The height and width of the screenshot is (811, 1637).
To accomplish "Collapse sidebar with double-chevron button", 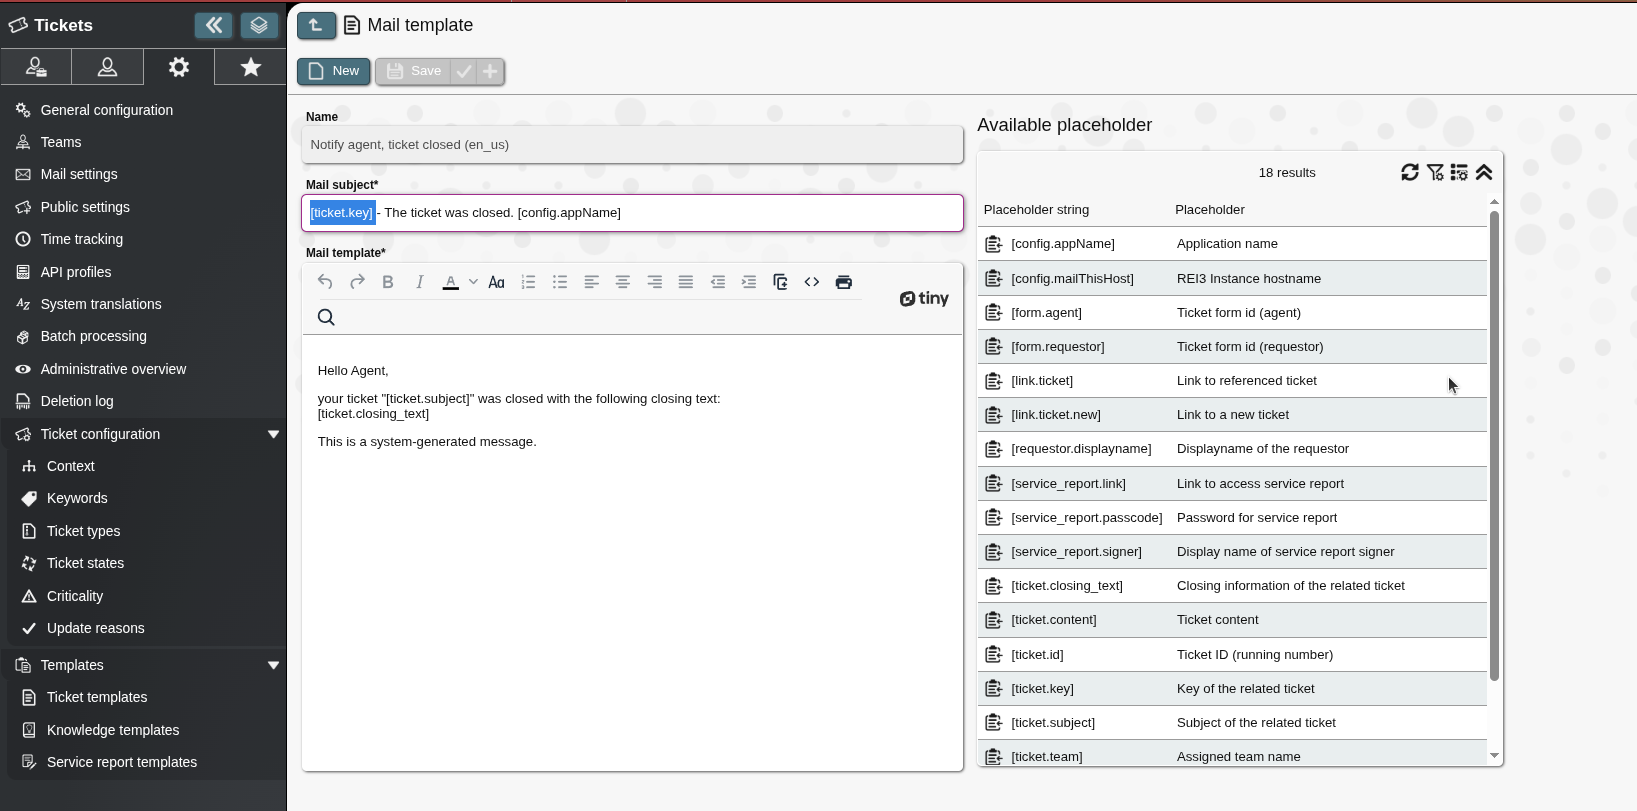I will (214, 25).
